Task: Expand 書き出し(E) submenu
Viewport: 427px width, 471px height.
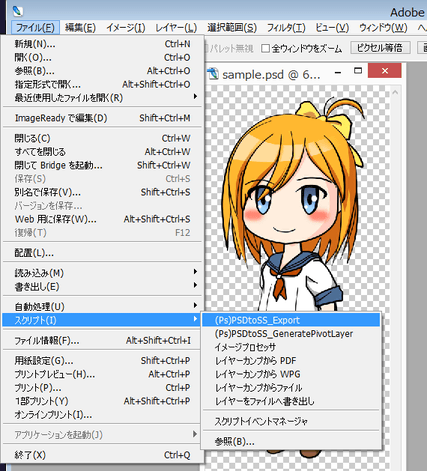Action: (102, 287)
